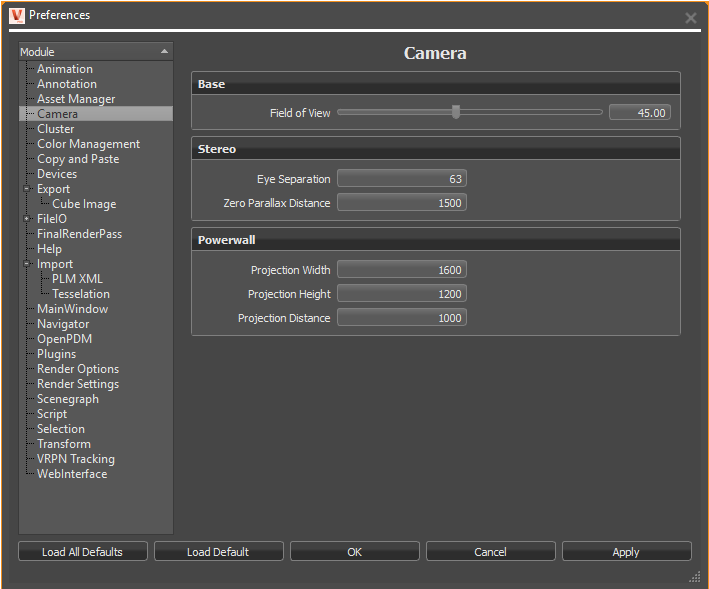Select MainWindow preferences
The image size is (709, 589).
click(72, 309)
